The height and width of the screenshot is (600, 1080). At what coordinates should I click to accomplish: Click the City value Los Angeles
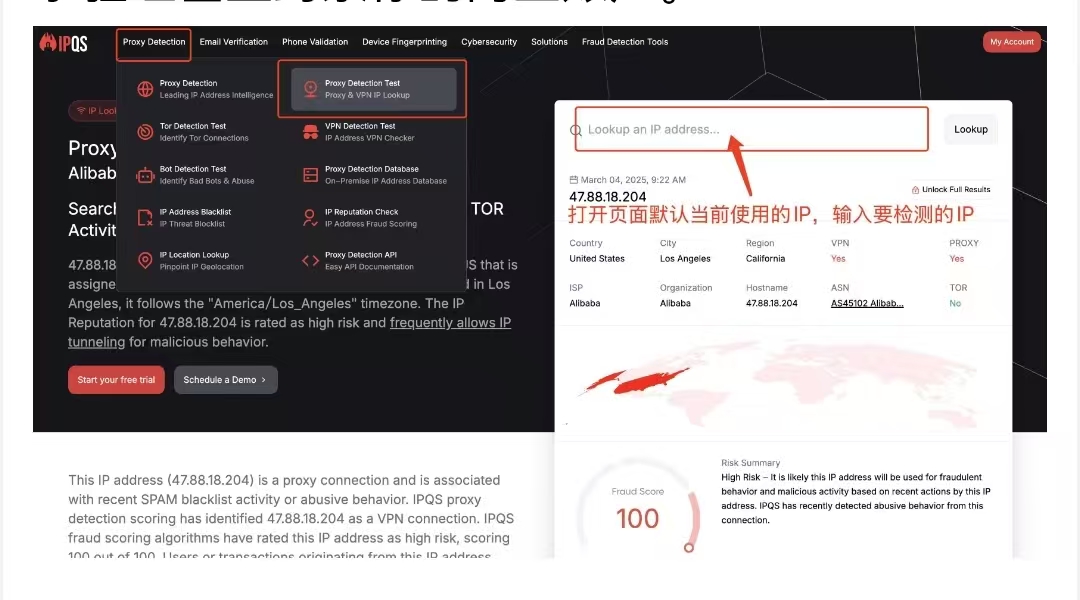(685, 259)
